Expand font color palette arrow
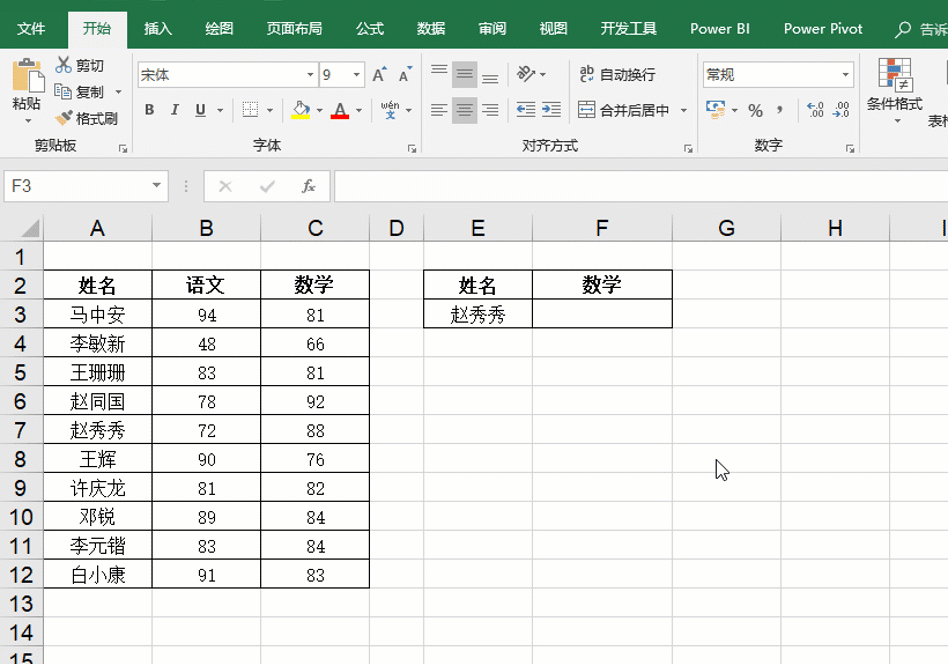This screenshot has height=664, width=948. pyautogui.click(x=359, y=111)
